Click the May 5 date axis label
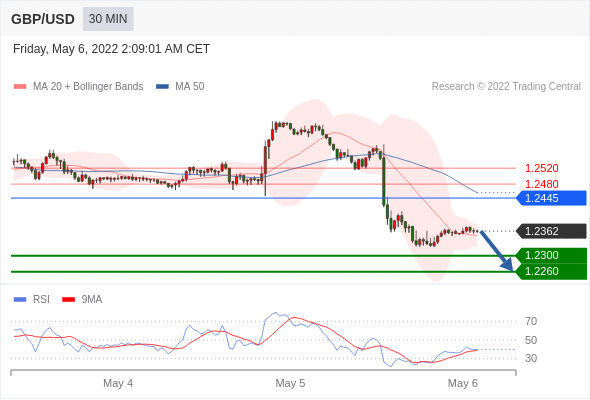The image size is (590, 400). (x=290, y=383)
